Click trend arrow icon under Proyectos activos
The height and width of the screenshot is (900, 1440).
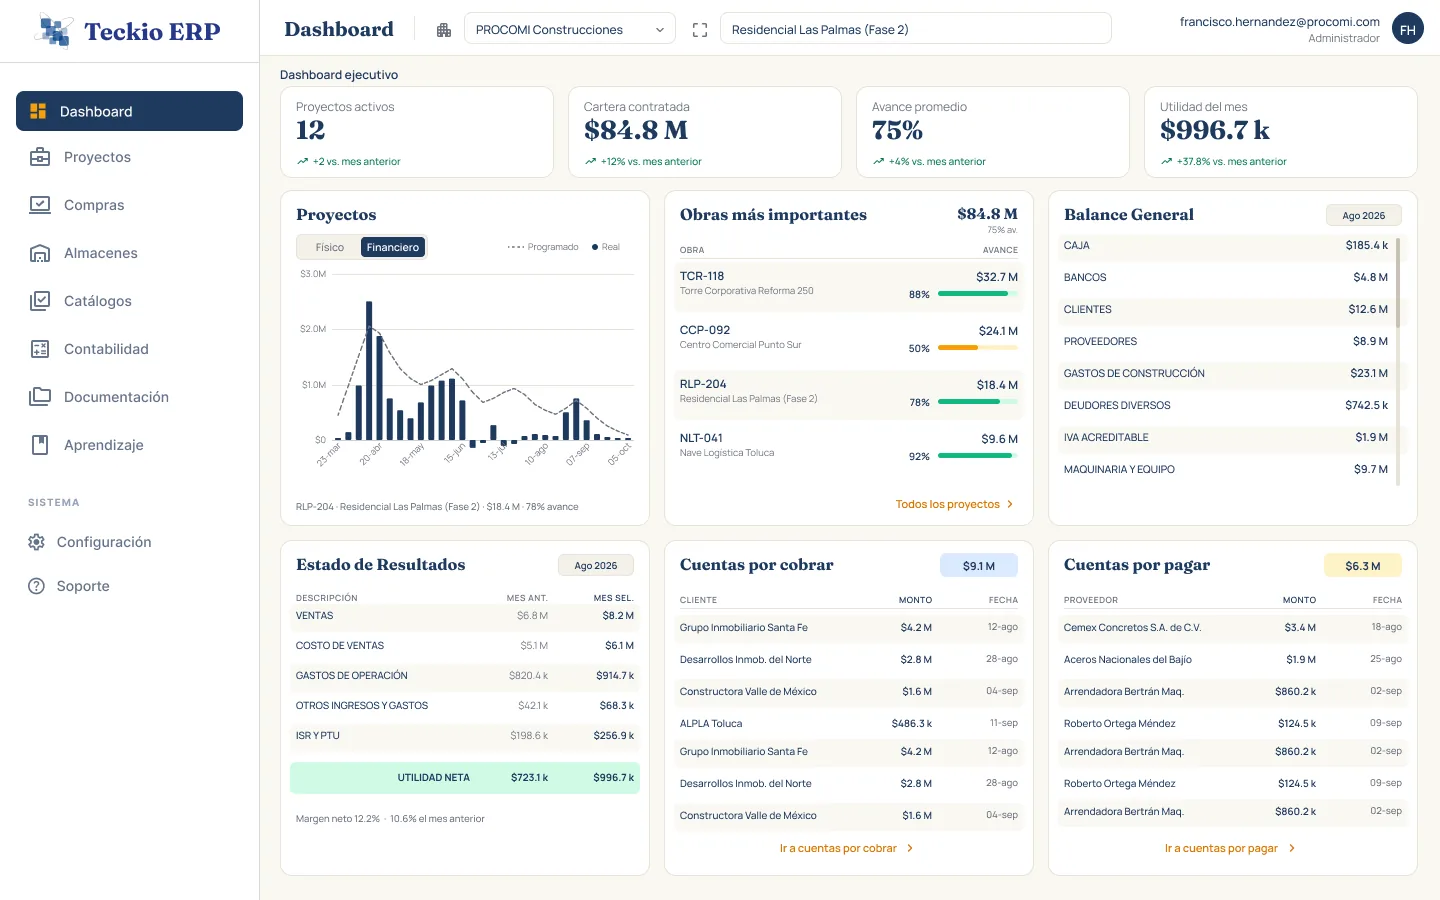pyautogui.click(x=302, y=161)
